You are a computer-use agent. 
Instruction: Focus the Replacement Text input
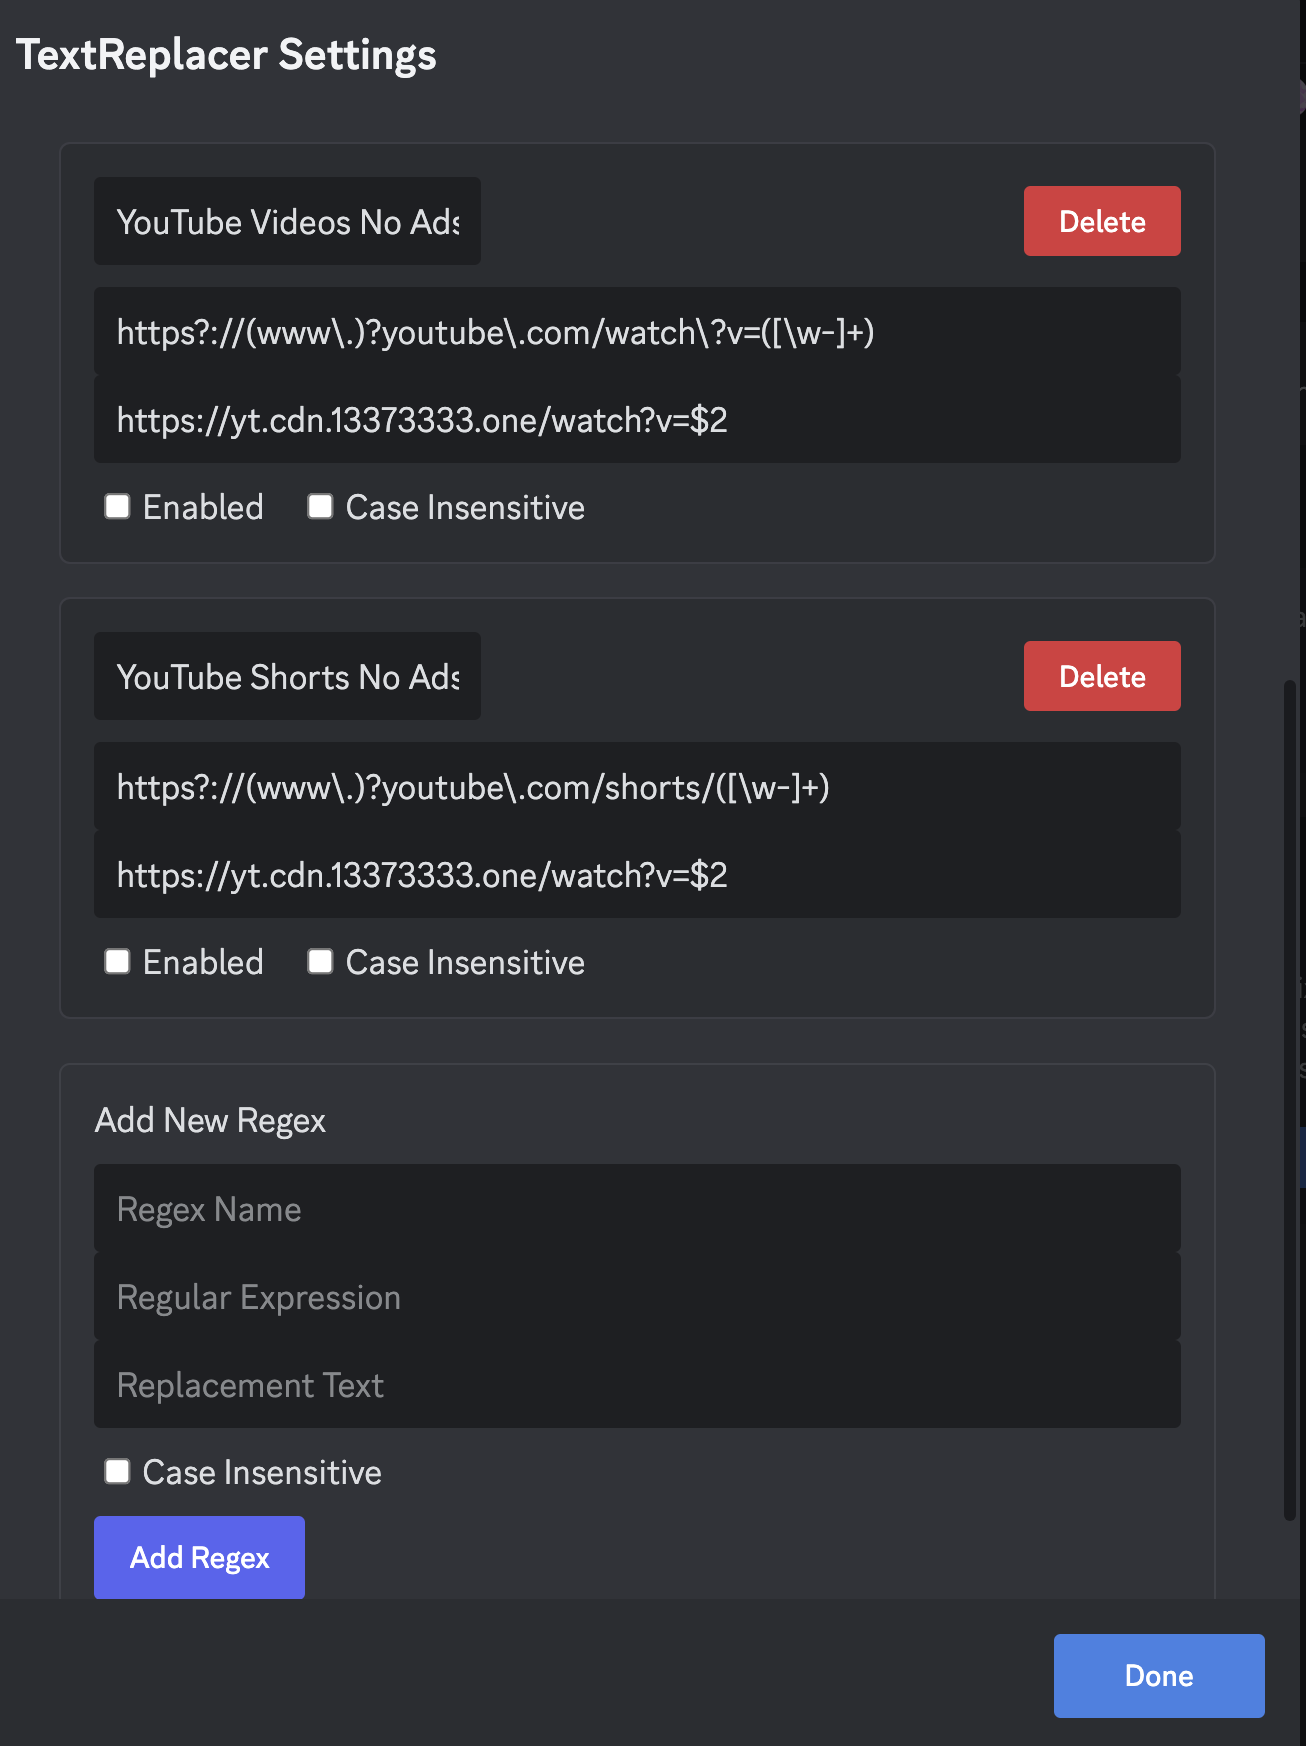(637, 1384)
